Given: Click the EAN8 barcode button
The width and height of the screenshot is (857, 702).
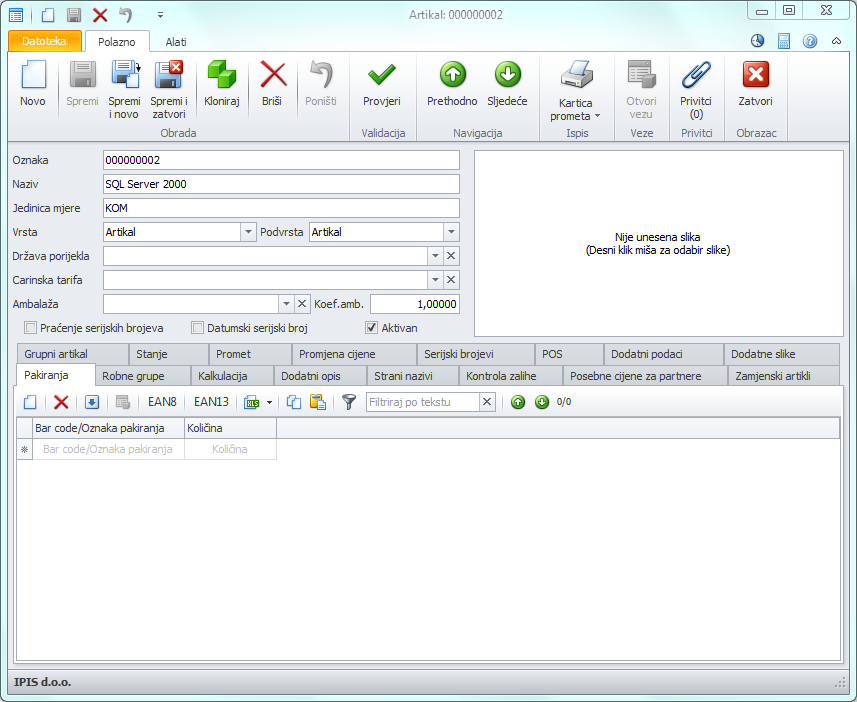Looking at the screenshot, I should click(162, 402).
